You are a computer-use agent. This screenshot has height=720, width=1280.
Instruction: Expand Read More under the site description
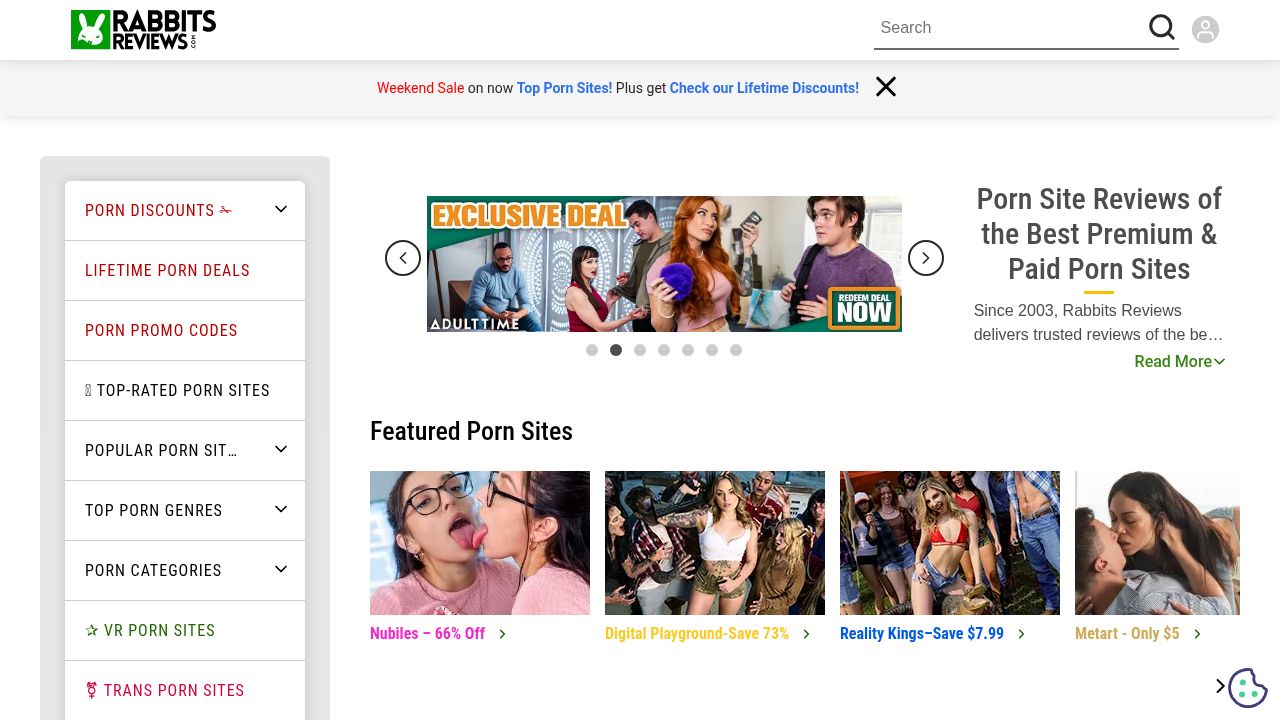click(x=1180, y=361)
